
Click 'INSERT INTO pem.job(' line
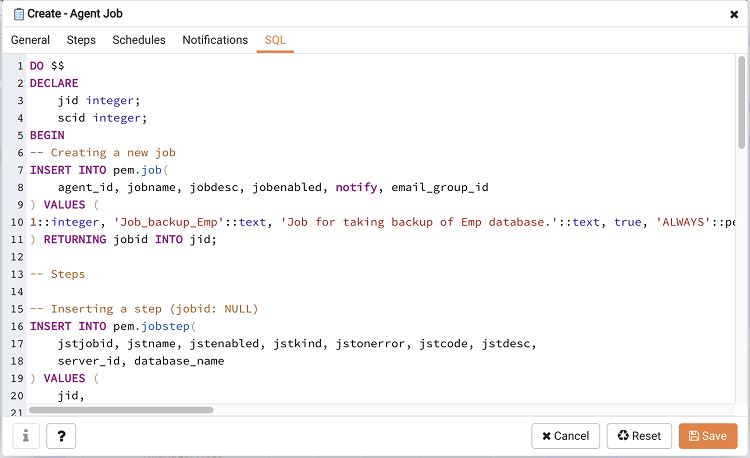99,170
